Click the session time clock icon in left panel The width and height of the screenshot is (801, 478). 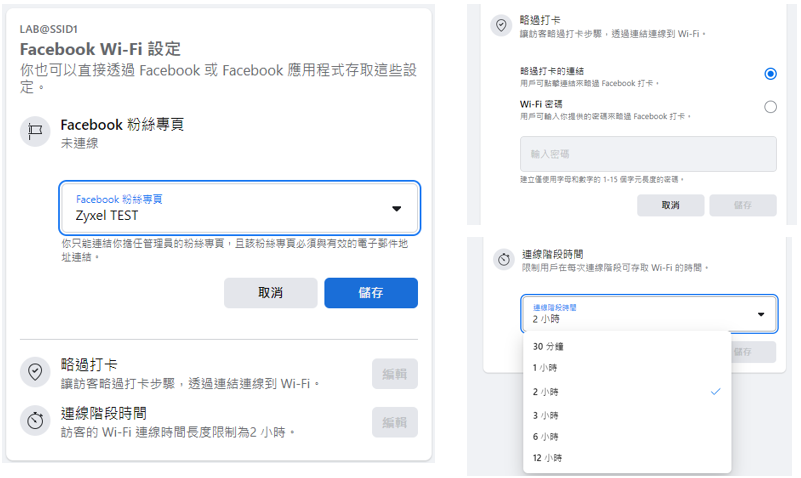point(35,421)
